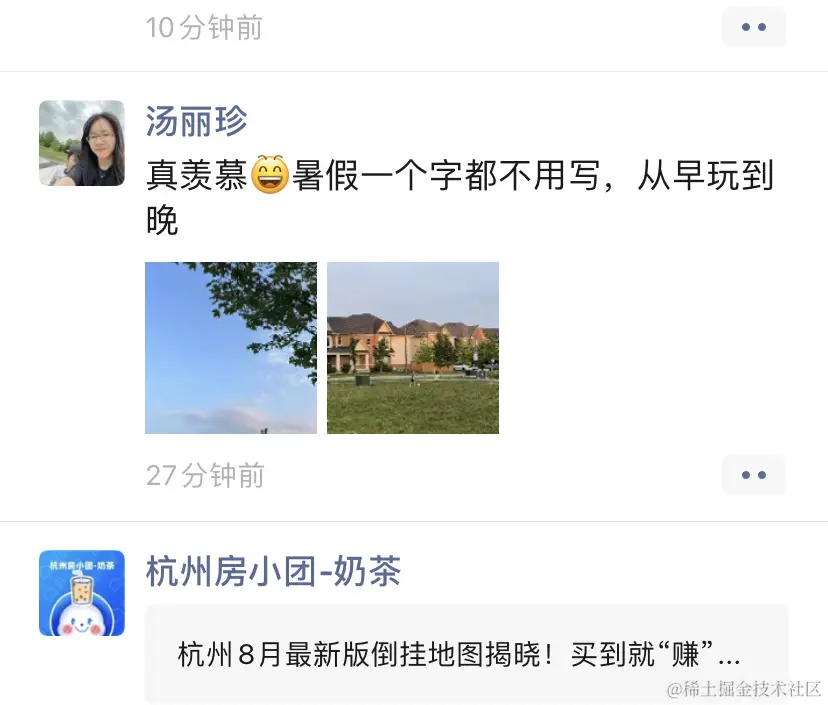Open the houses and lawn photo
828x705 pixels.
413,348
